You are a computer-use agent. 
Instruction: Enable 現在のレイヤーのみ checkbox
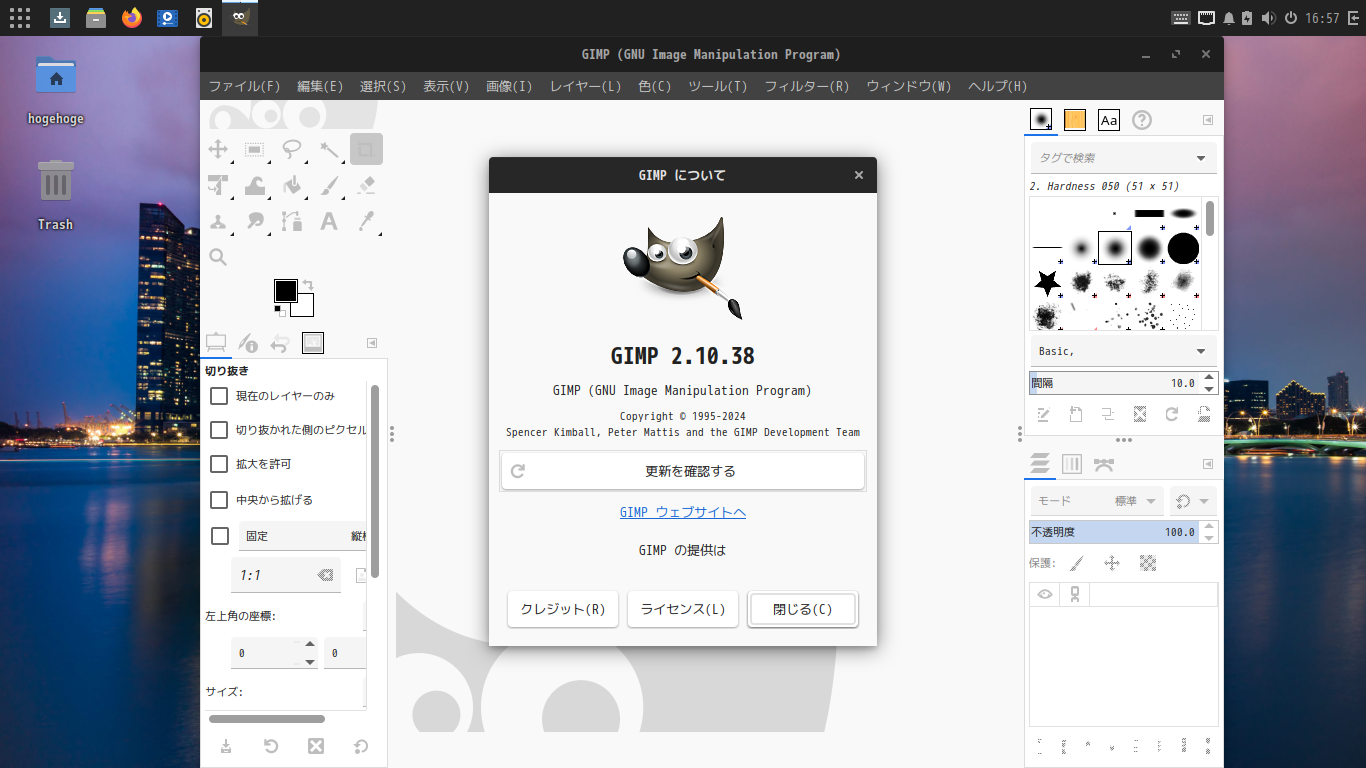[x=219, y=396]
